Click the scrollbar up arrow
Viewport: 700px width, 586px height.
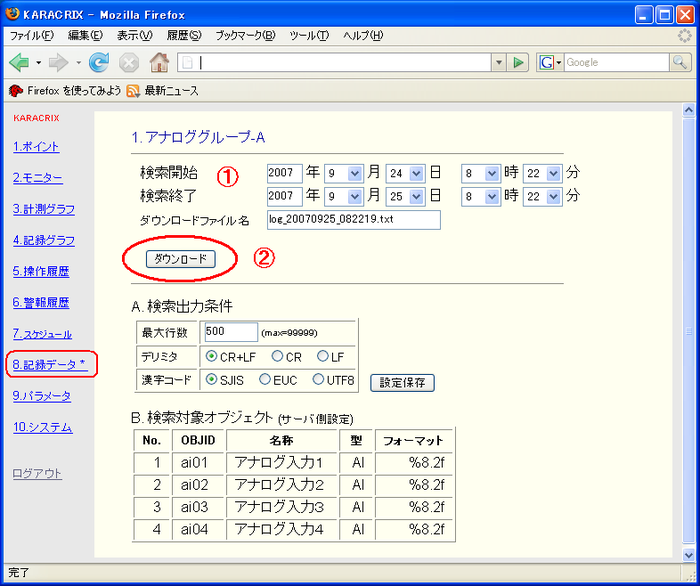point(689,110)
